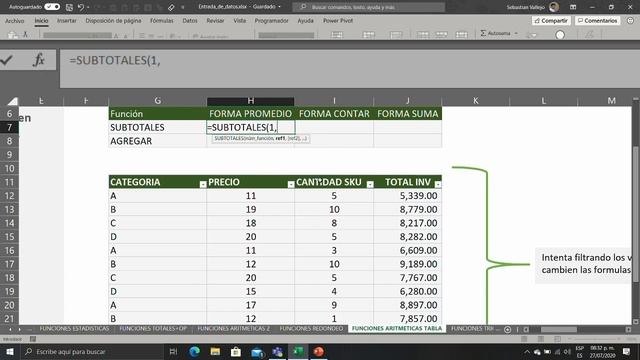Open the PRECIO filter dropdown
Viewport: 640px width, 360px height.
tap(291, 184)
